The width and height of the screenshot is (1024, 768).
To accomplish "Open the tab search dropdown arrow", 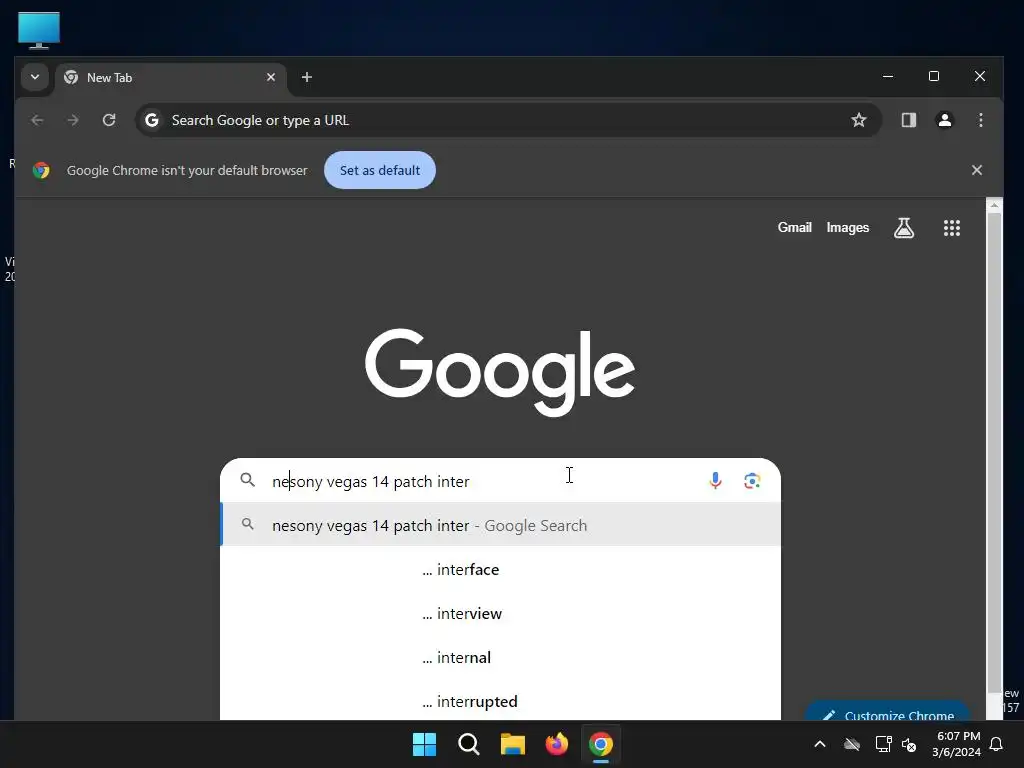I will [35, 77].
